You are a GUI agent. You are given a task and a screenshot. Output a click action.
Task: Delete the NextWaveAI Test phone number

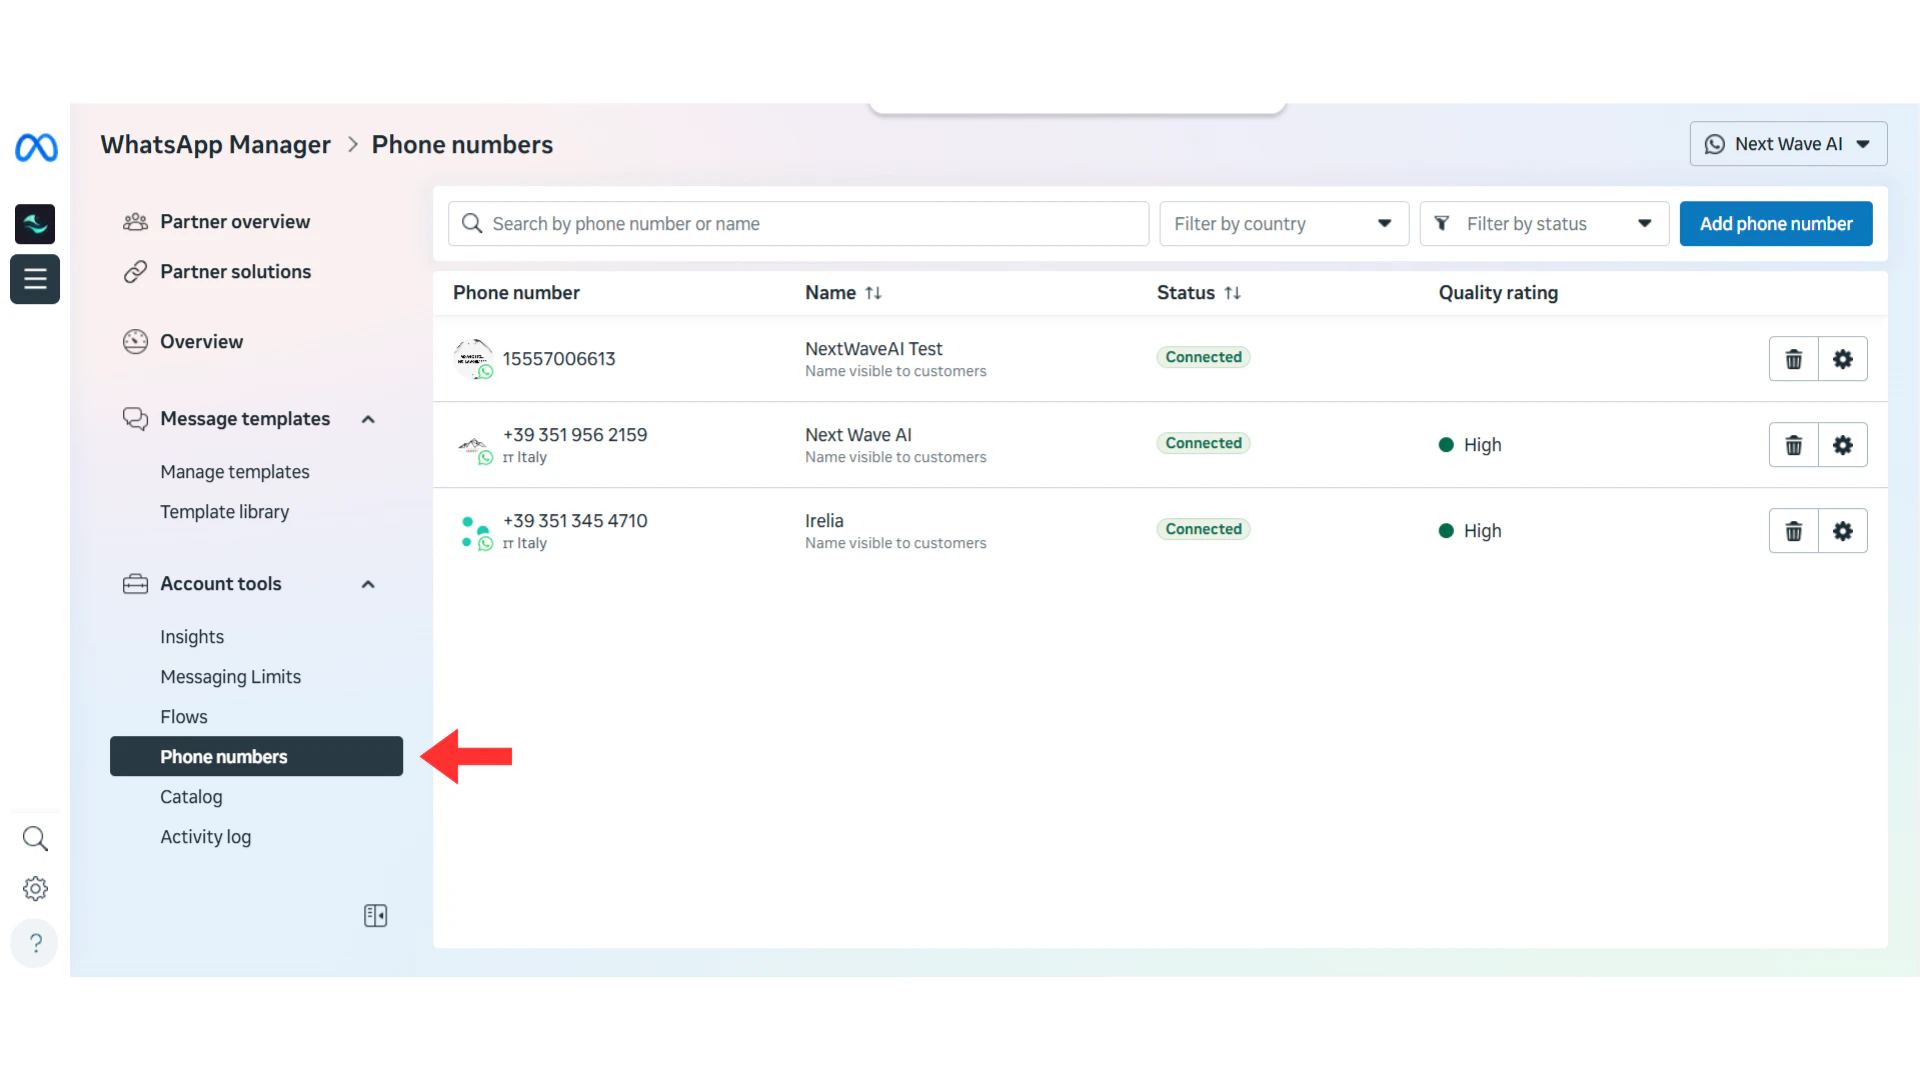(x=1793, y=359)
